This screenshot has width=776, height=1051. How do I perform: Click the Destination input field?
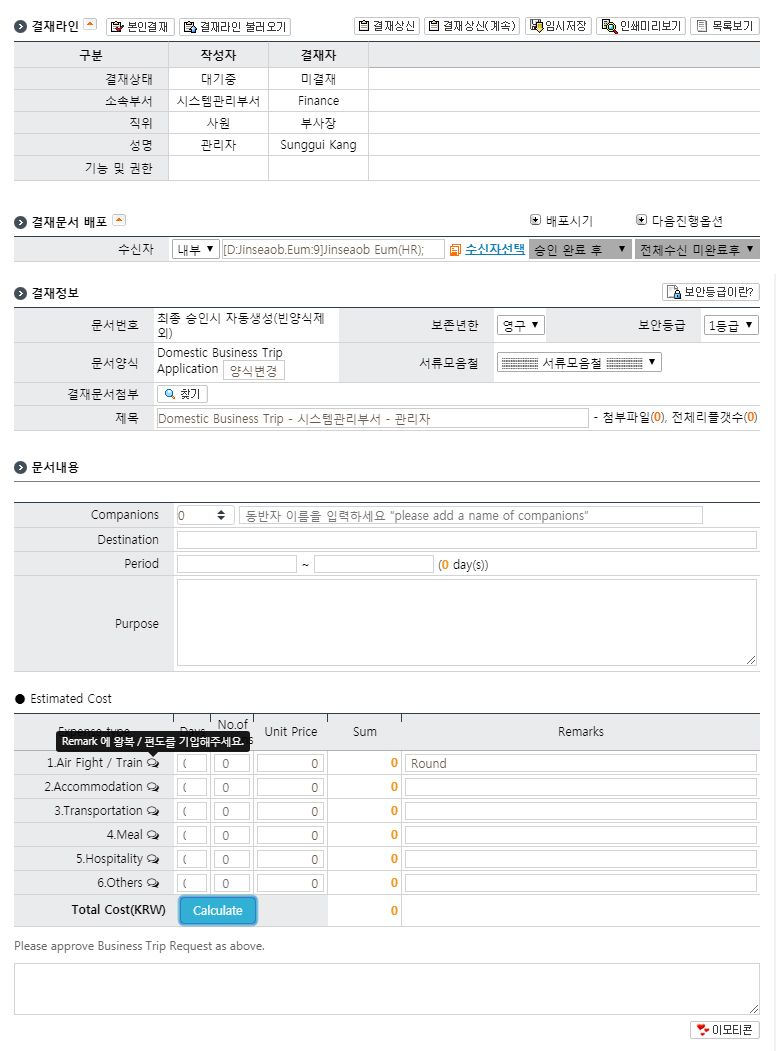[x=466, y=540]
